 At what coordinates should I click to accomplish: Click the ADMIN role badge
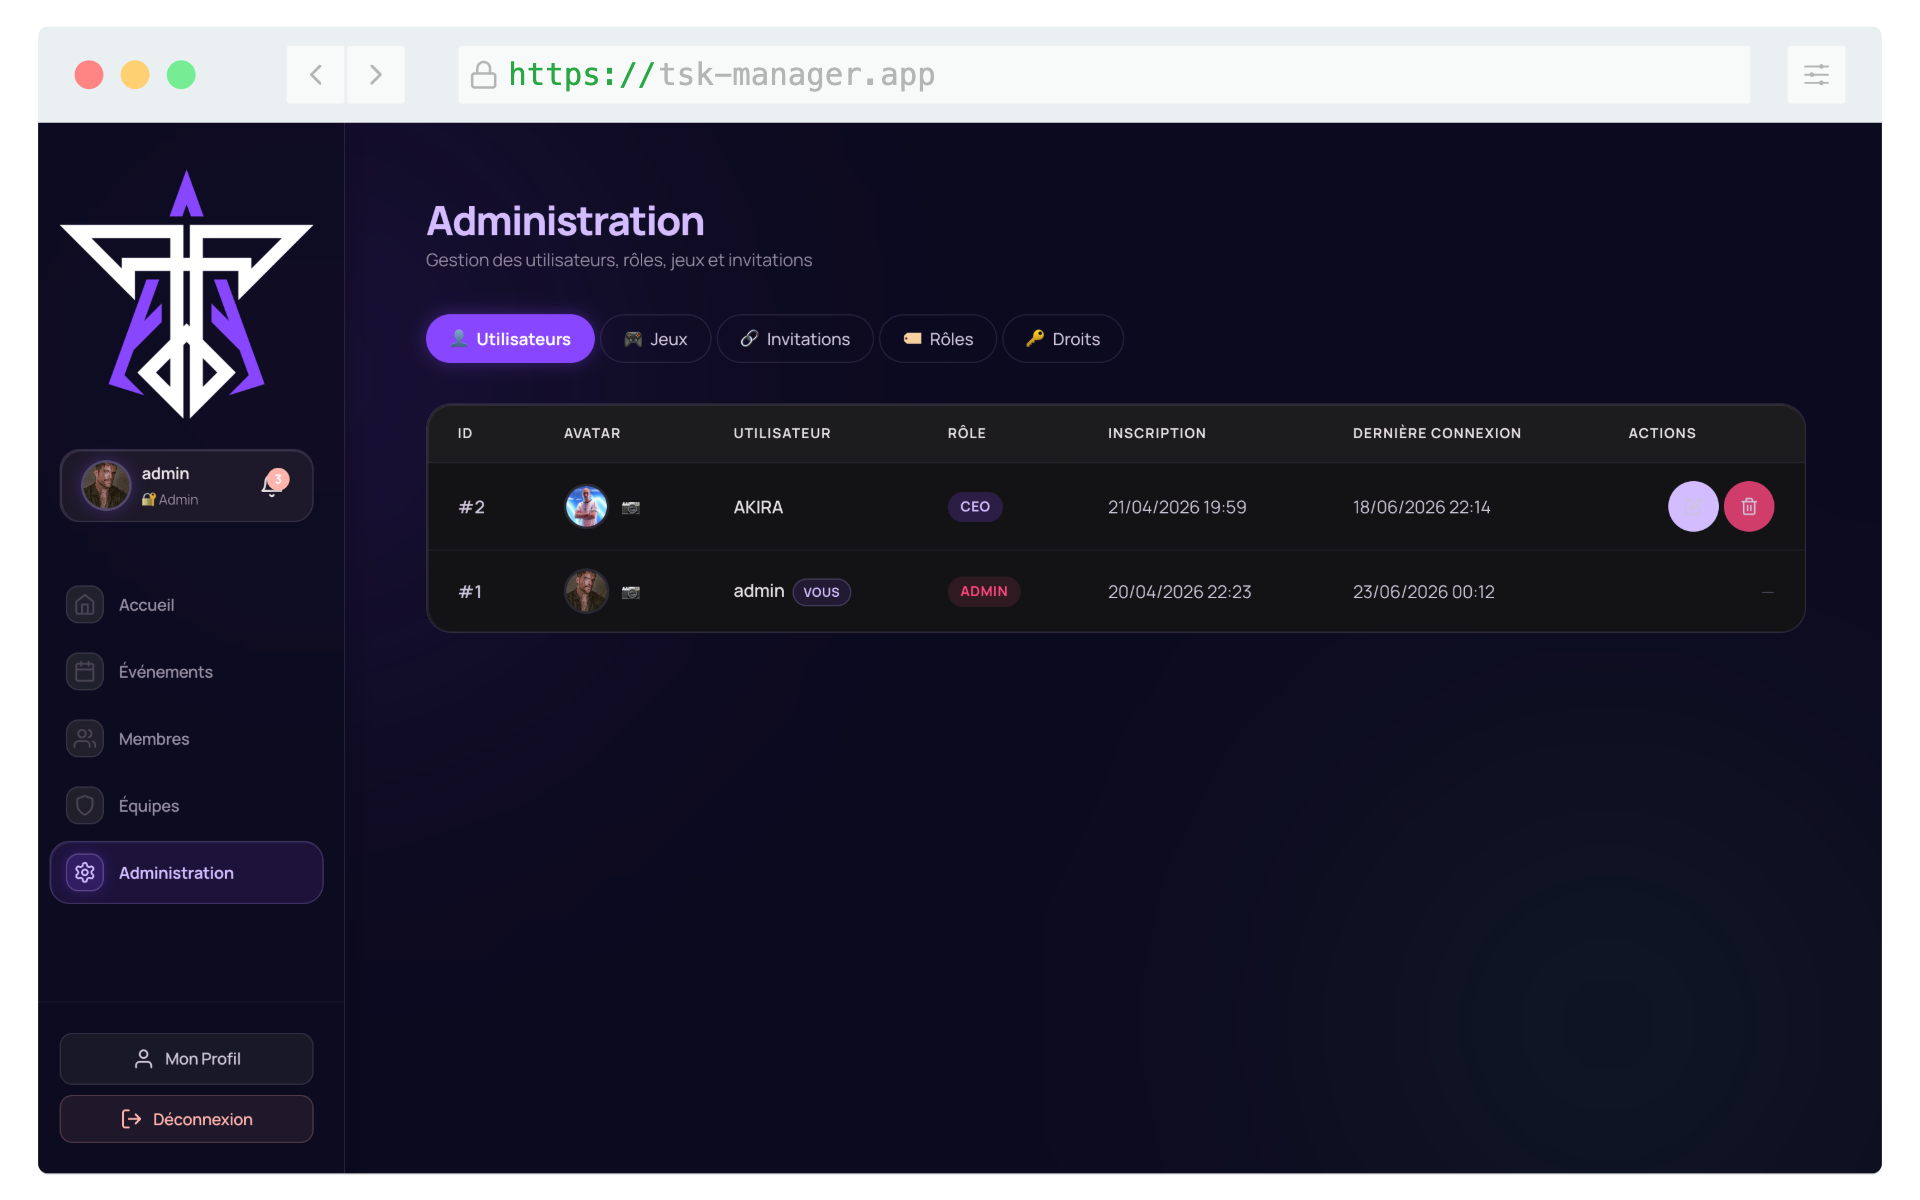coord(984,591)
